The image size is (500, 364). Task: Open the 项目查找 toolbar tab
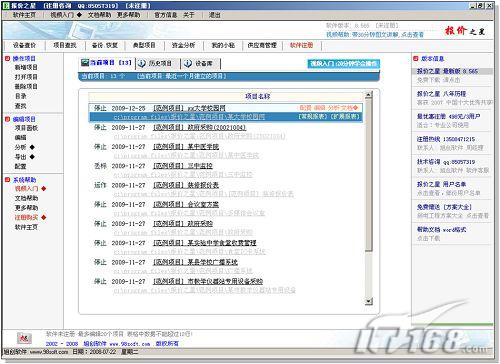click(x=65, y=45)
